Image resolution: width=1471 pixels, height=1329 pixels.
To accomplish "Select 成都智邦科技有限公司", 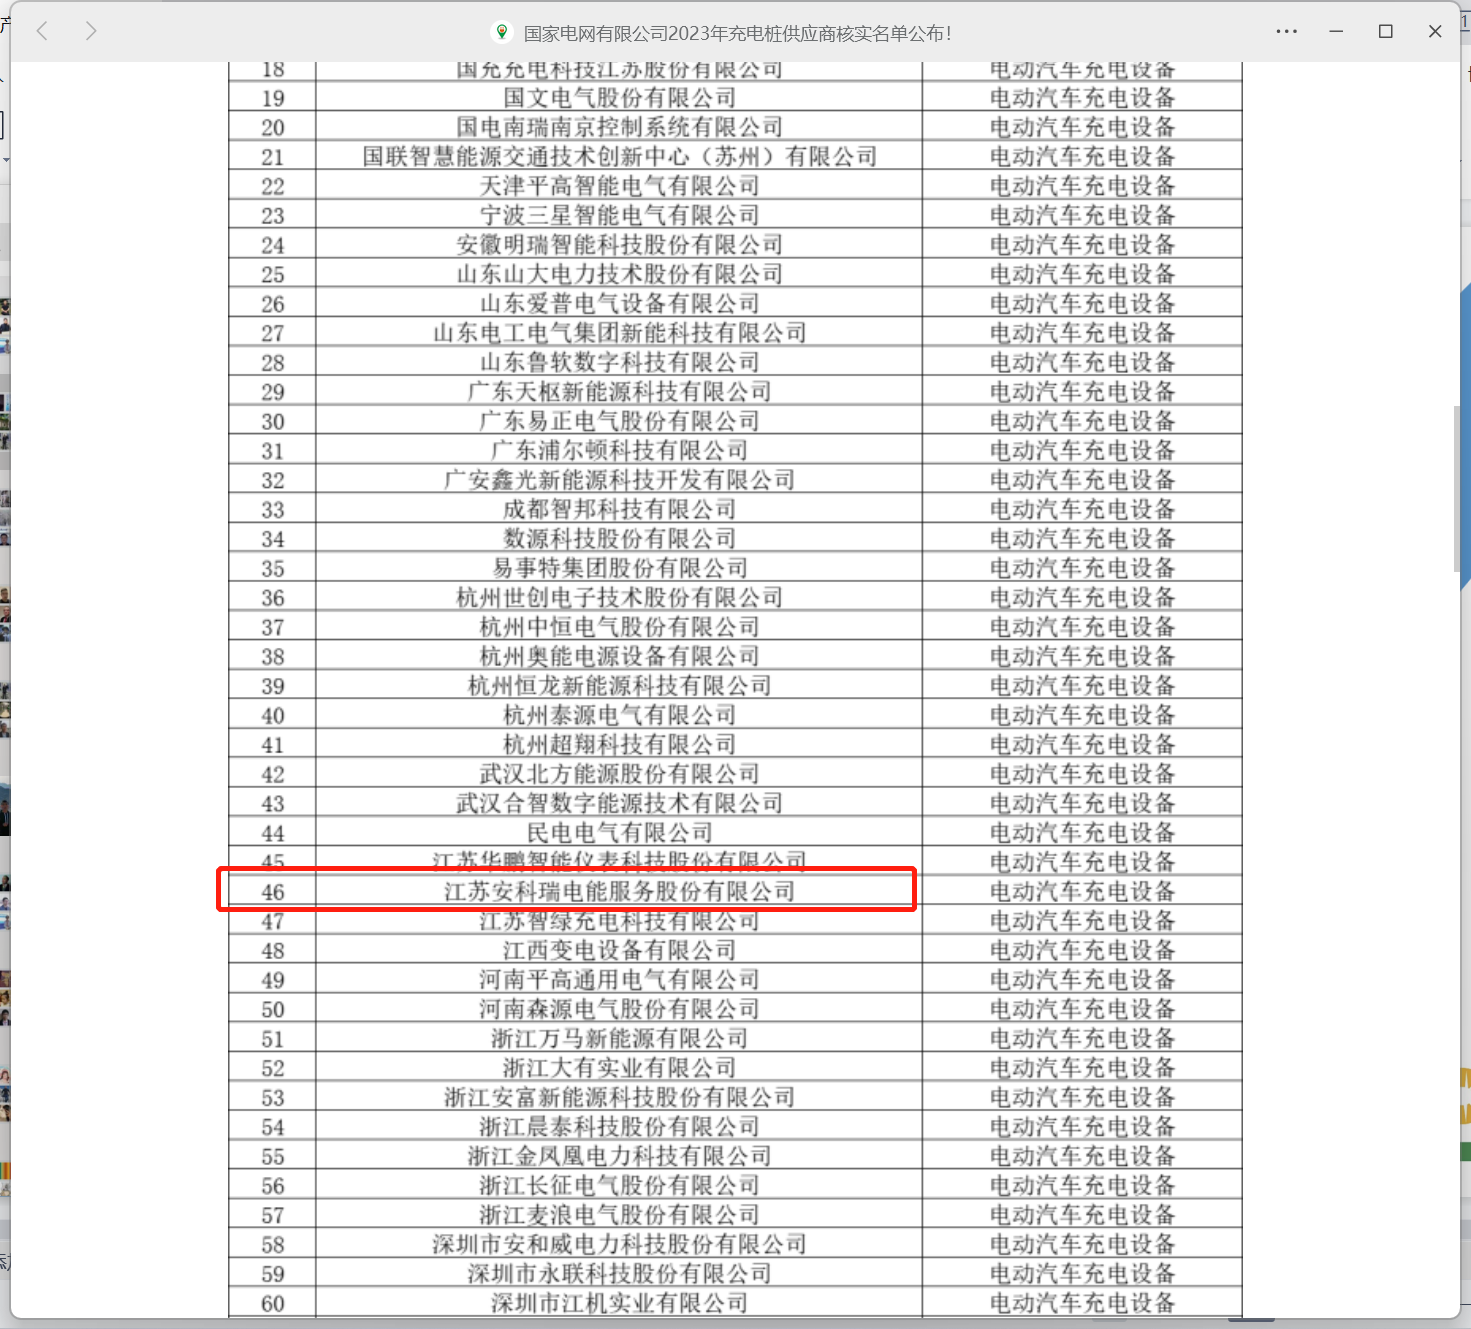I will pos(620,509).
